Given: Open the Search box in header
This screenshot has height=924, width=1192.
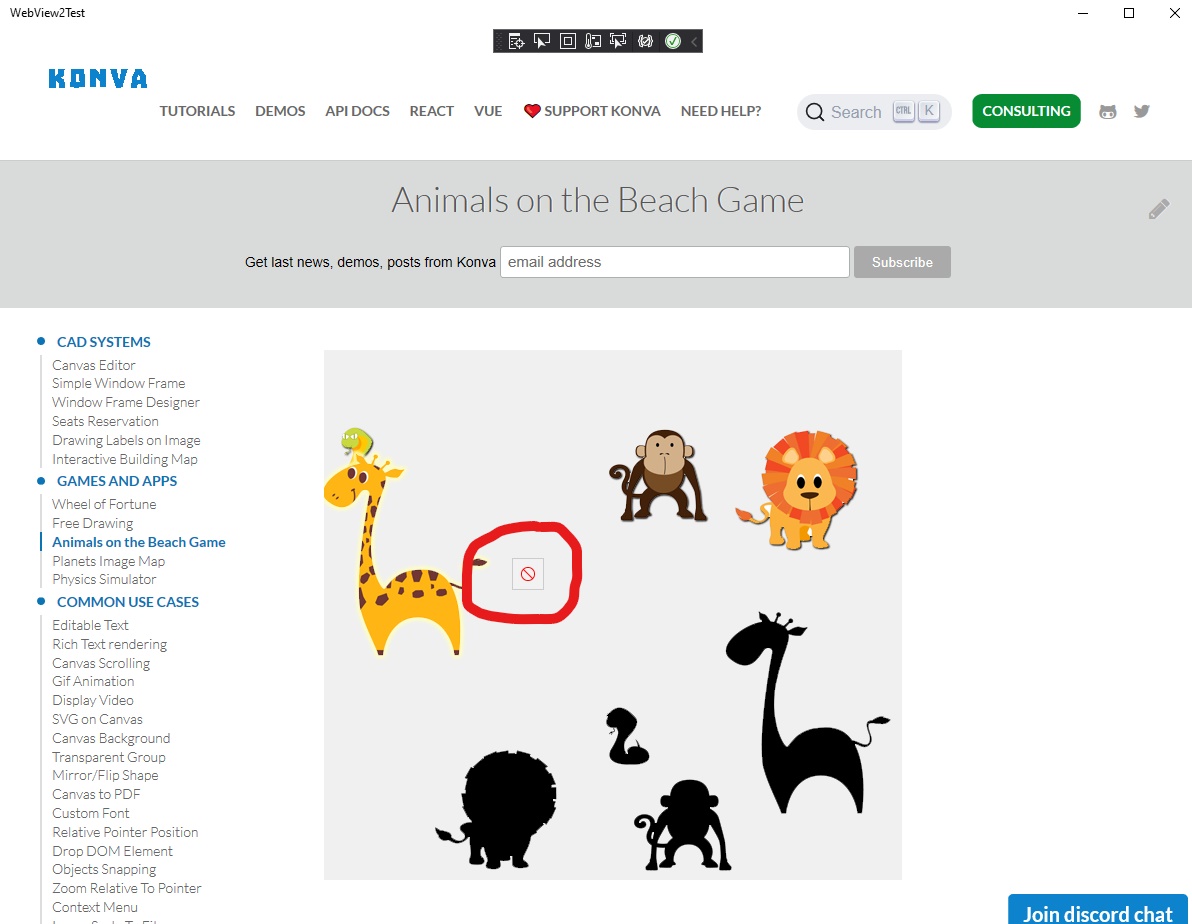Looking at the screenshot, I should [x=874, y=112].
